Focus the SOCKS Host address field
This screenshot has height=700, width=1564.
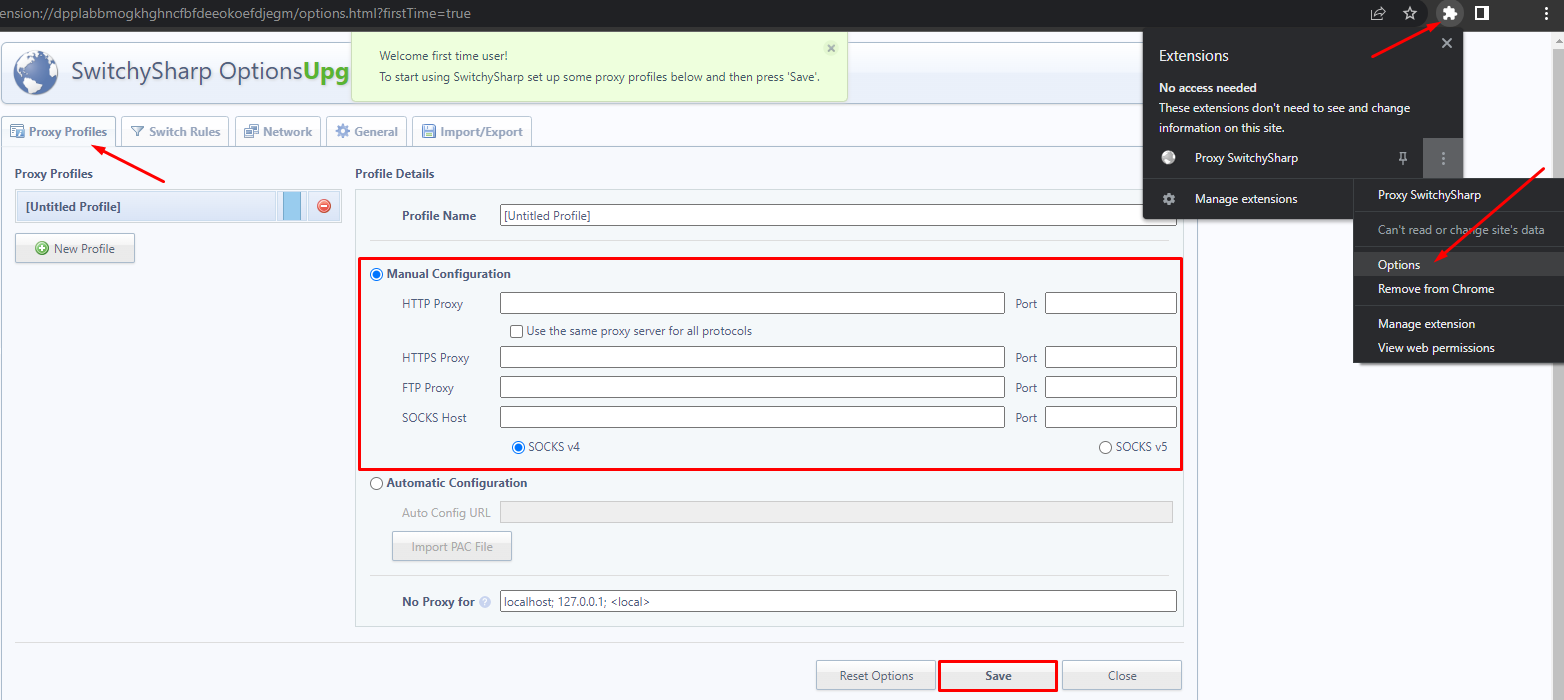coord(752,417)
